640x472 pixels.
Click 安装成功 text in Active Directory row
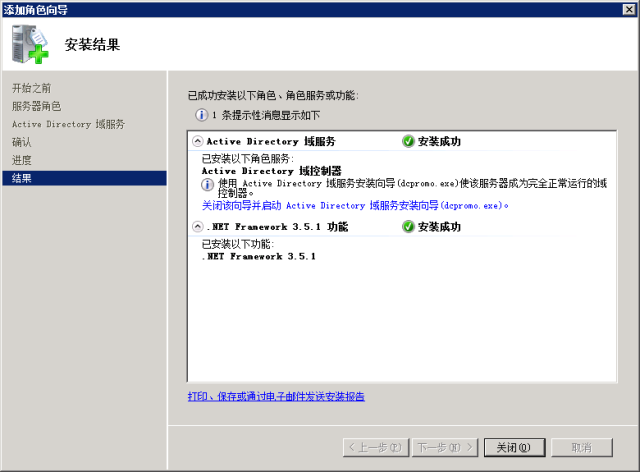pos(439,141)
